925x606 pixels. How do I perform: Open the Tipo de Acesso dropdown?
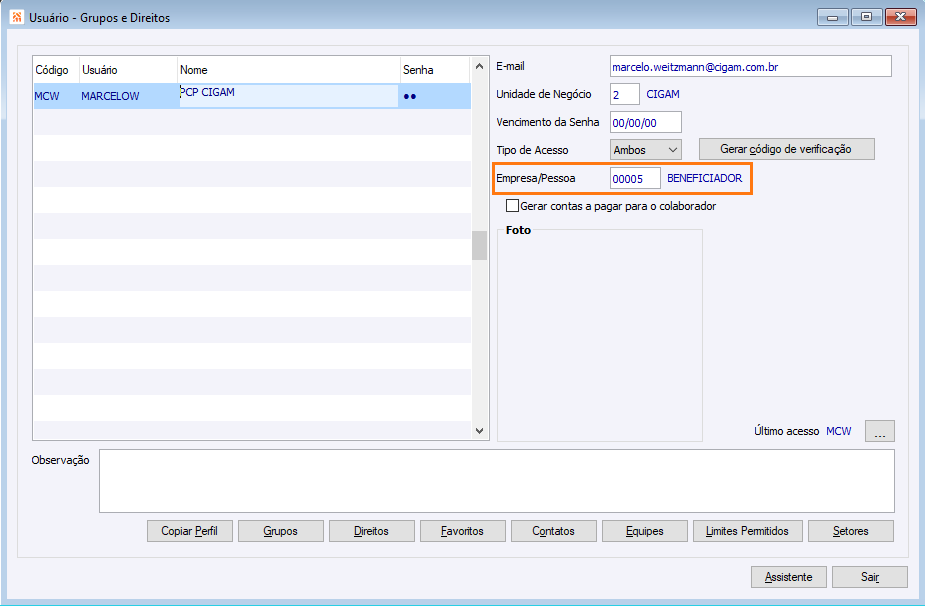(646, 150)
